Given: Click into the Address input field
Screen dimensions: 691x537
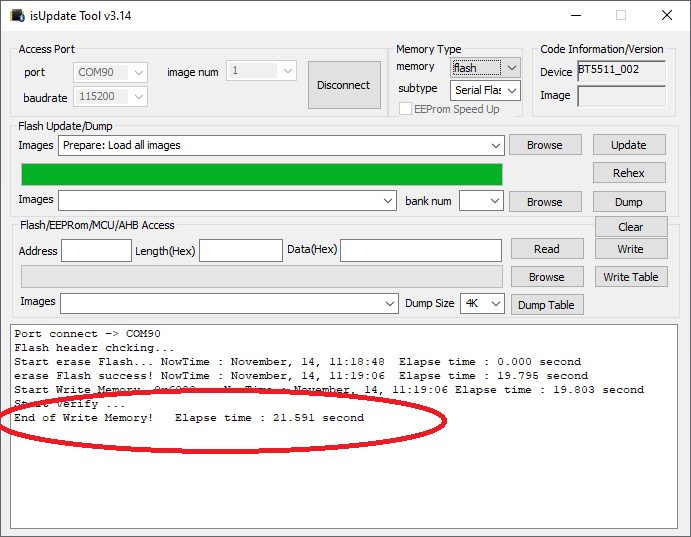Looking at the screenshot, I should pyautogui.click(x=96, y=250).
